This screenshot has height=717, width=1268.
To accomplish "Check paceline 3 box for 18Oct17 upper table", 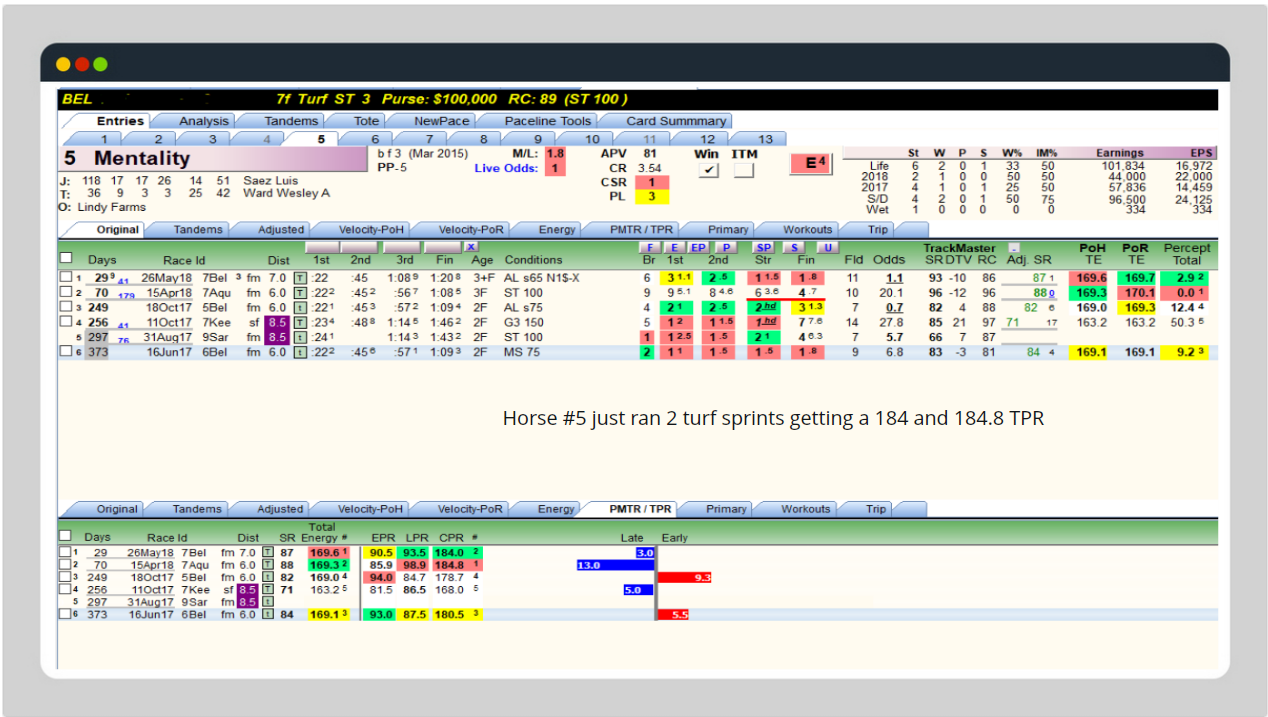I will (66, 308).
